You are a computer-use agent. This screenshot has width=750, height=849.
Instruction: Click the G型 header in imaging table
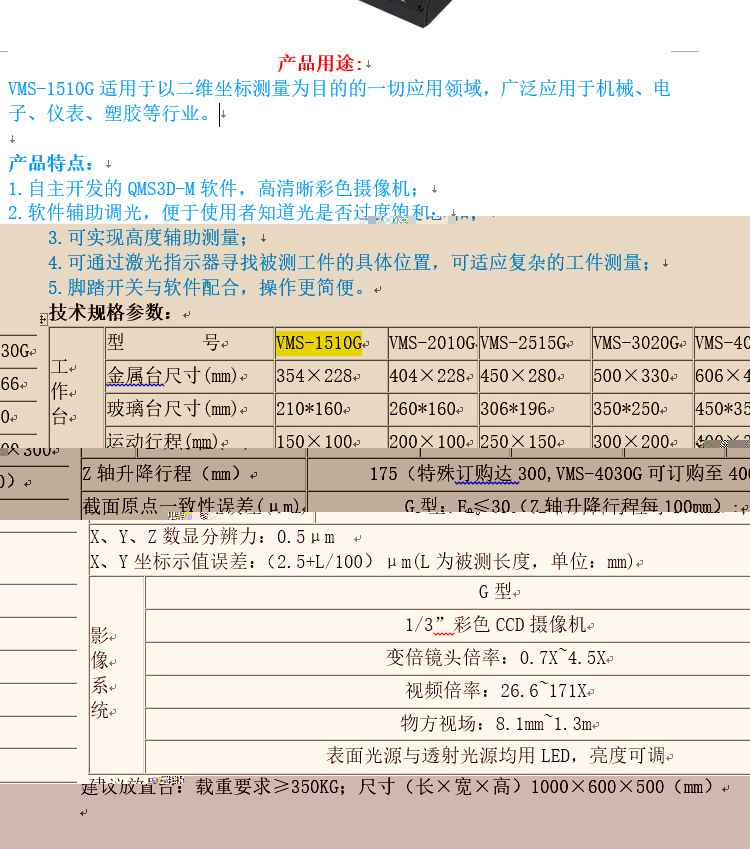pos(495,592)
